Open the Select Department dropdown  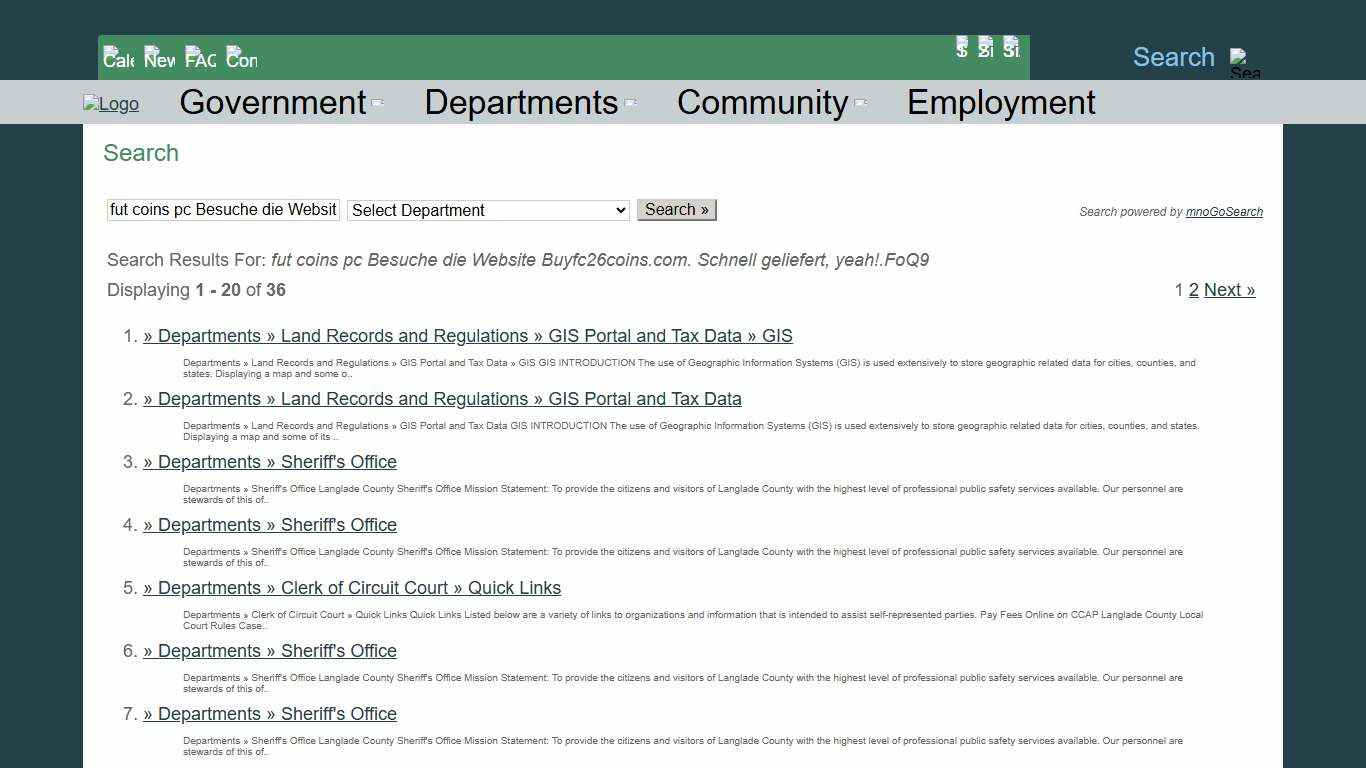coord(487,210)
